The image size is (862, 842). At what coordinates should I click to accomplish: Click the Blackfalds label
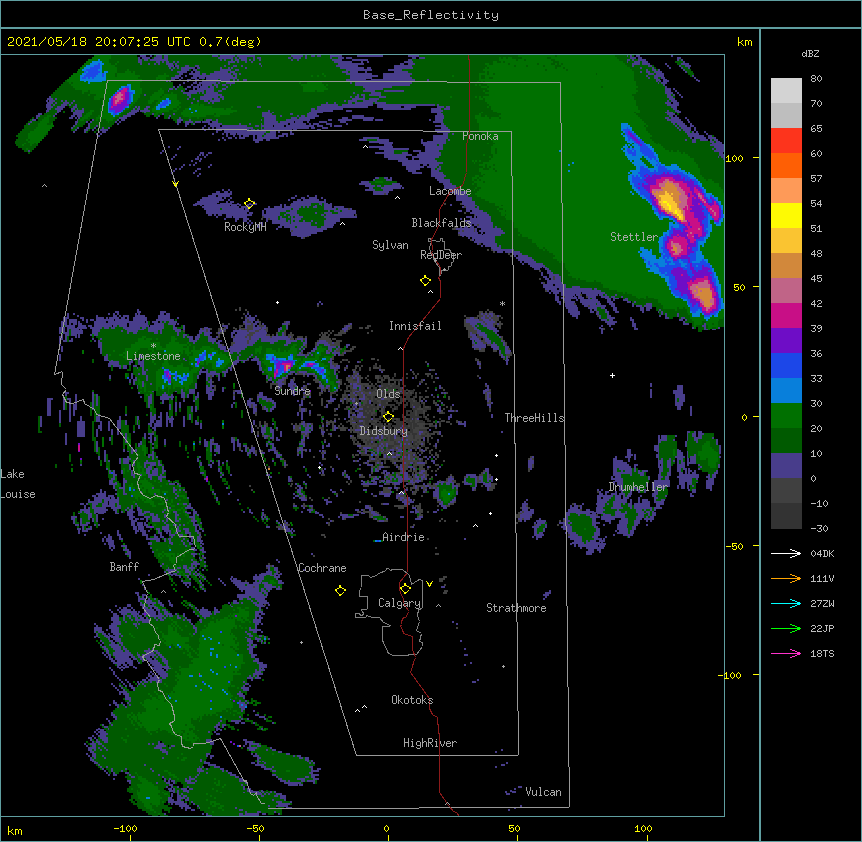[x=441, y=223]
